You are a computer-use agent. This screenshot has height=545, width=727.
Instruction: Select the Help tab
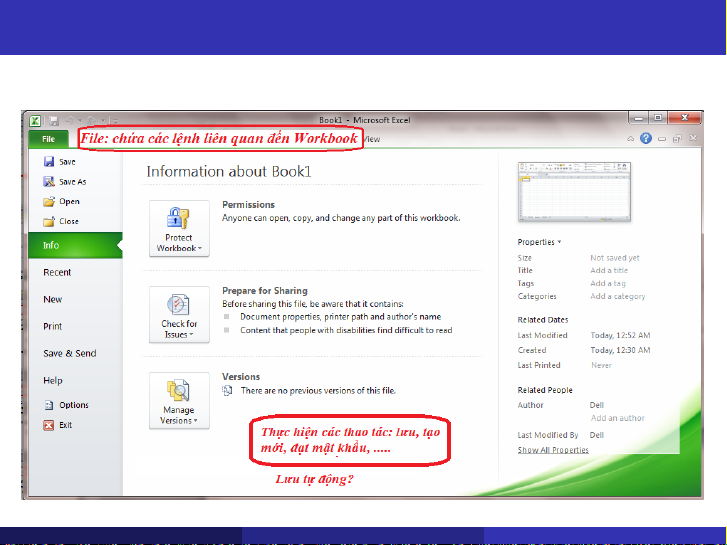pyautogui.click(x=52, y=380)
